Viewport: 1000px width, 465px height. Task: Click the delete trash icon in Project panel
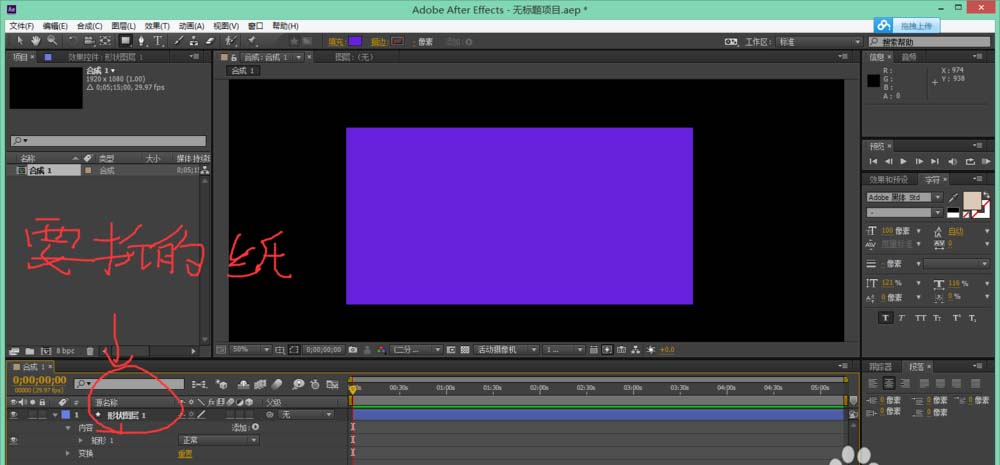coord(91,351)
